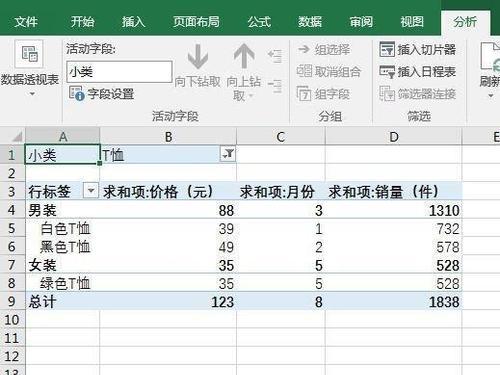500x375 pixels.
Task: Click the 数据透视表 icon
Action: coord(29,54)
